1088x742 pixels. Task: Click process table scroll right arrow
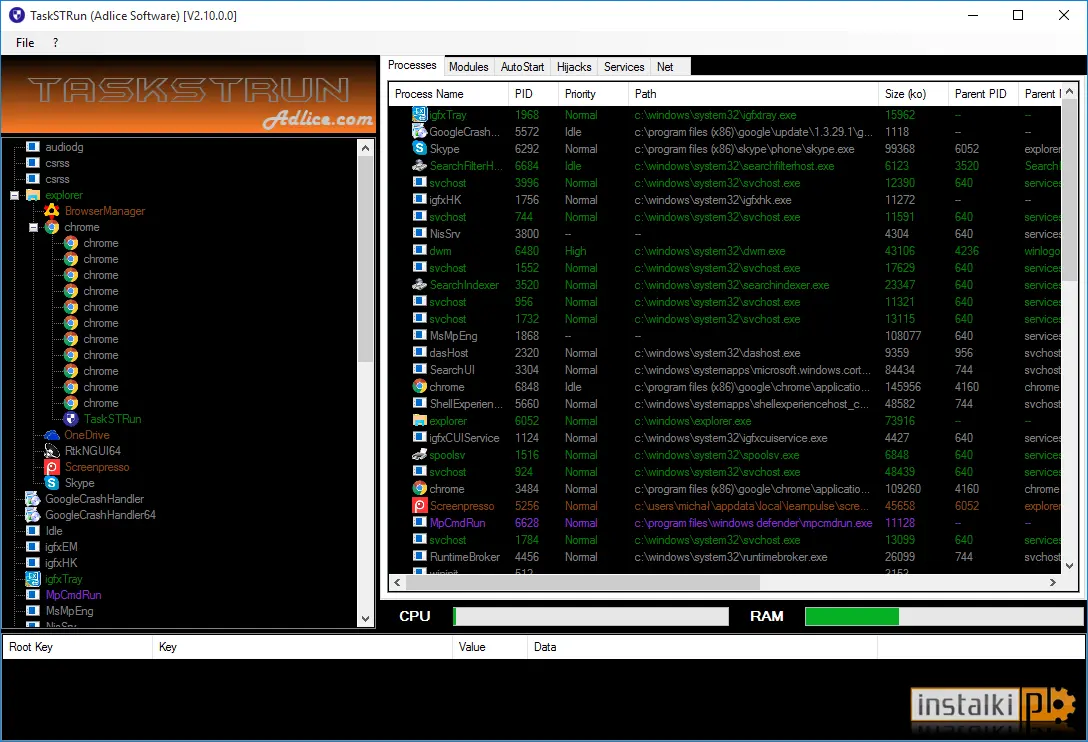pos(1053,582)
